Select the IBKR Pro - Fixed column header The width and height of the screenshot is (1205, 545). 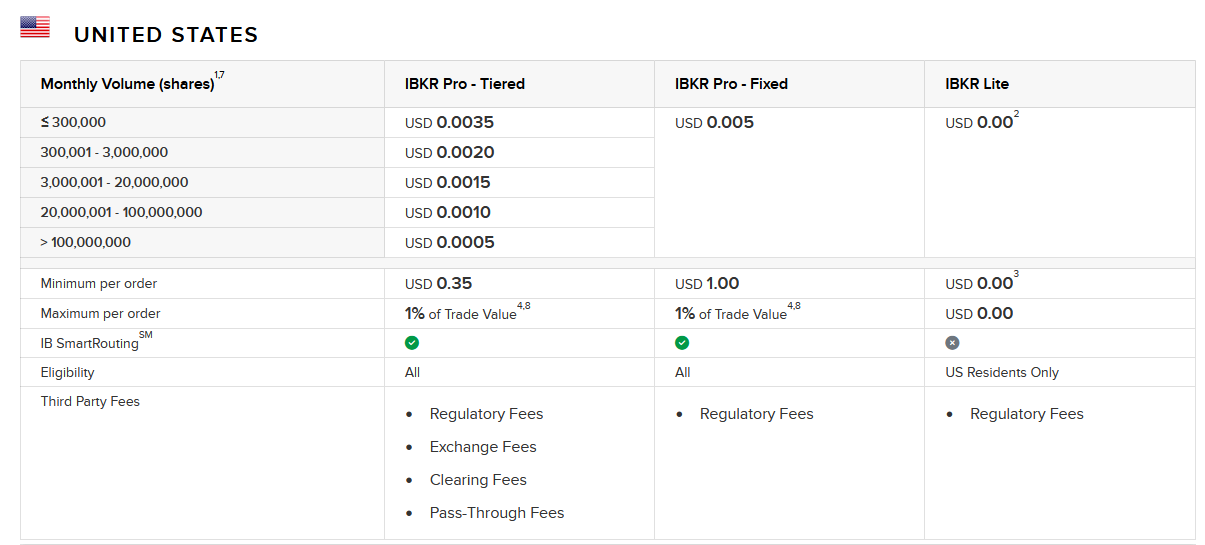(x=731, y=84)
